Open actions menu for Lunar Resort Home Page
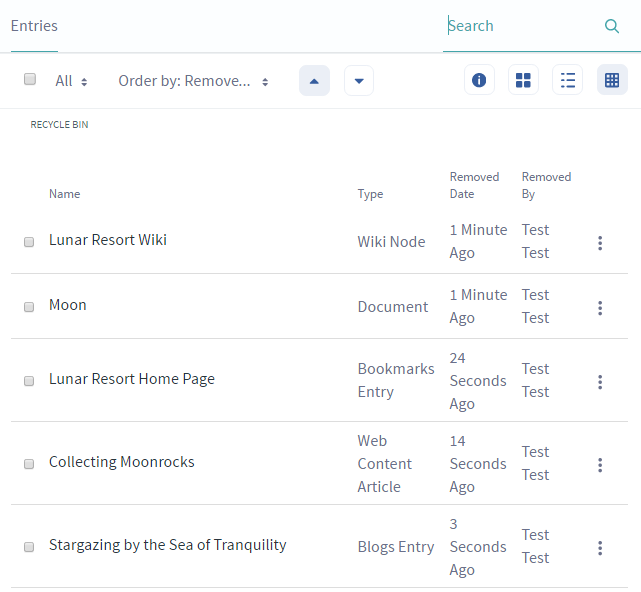This screenshot has height=592, width=641. pyautogui.click(x=600, y=382)
